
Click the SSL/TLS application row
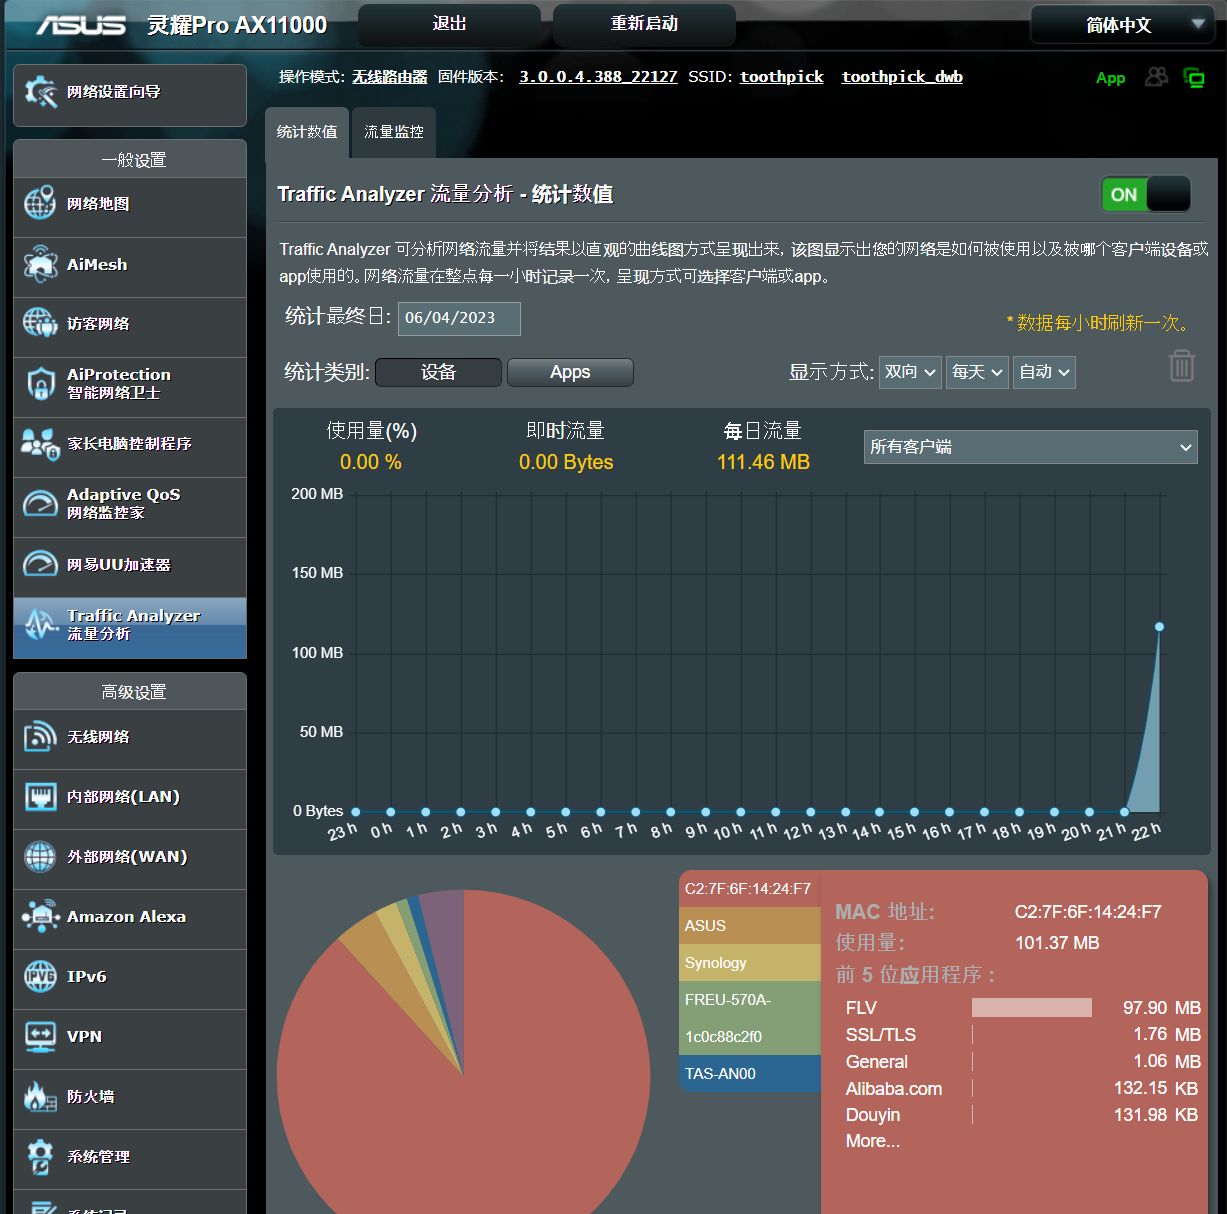click(1022, 1035)
